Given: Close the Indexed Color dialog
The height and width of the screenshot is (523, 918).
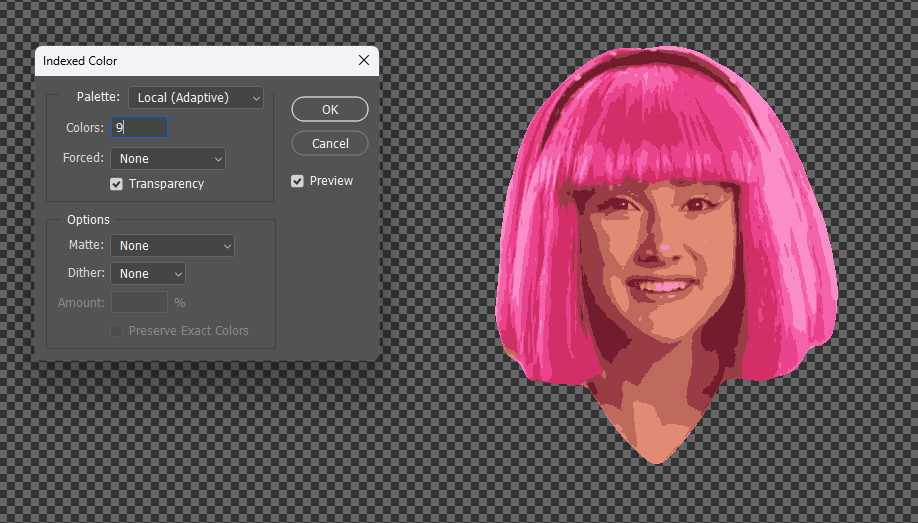Looking at the screenshot, I should pos(364,61).
